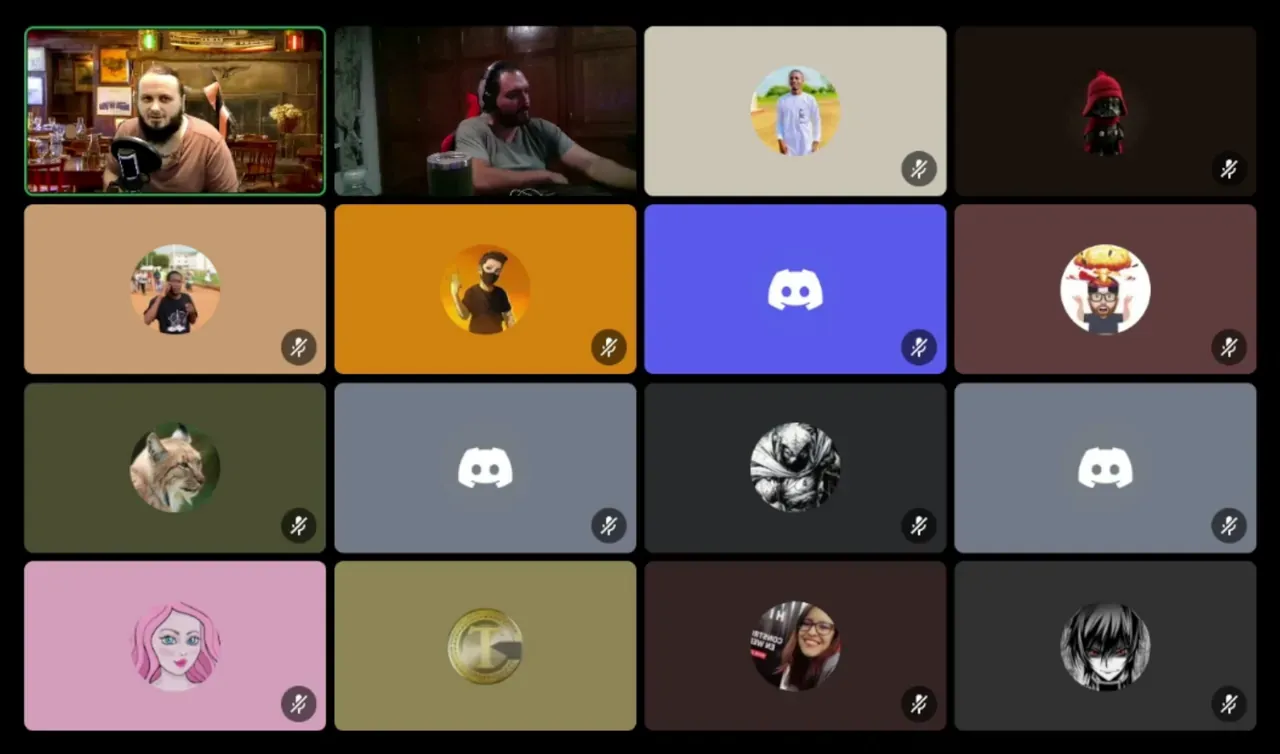The height and width of the screenshot is (754, 1280).
Task: Click muted mic icon on blurple tile
Action: [x=919, y=347]
